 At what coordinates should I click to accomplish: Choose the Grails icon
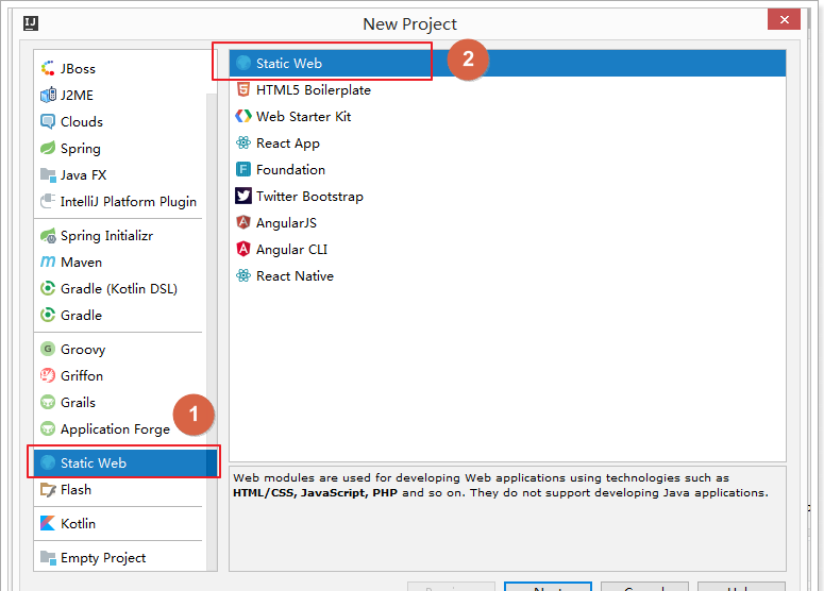point(48,402)
